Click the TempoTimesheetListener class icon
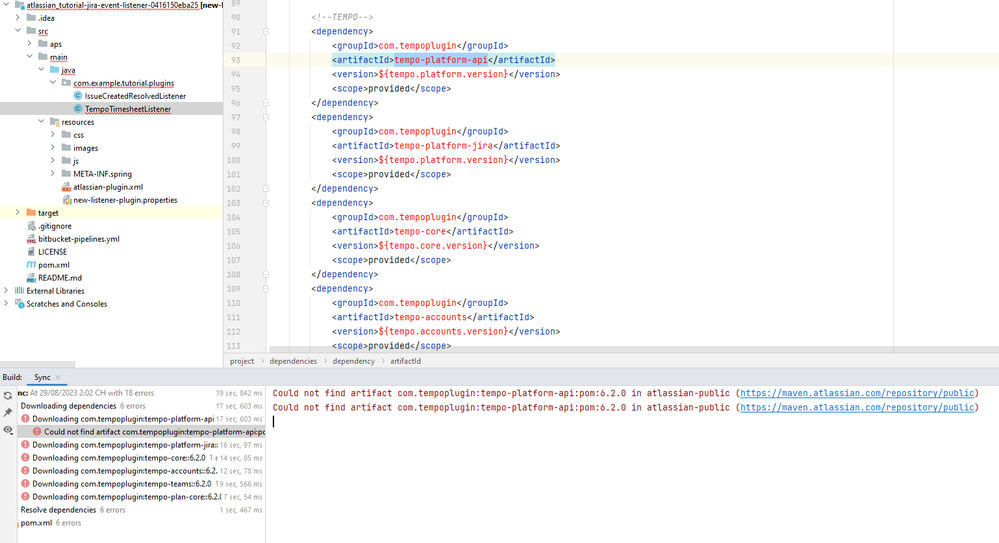The height and width of the screenshot is (543, 999). pyautogui.click(x=78, y=109)
